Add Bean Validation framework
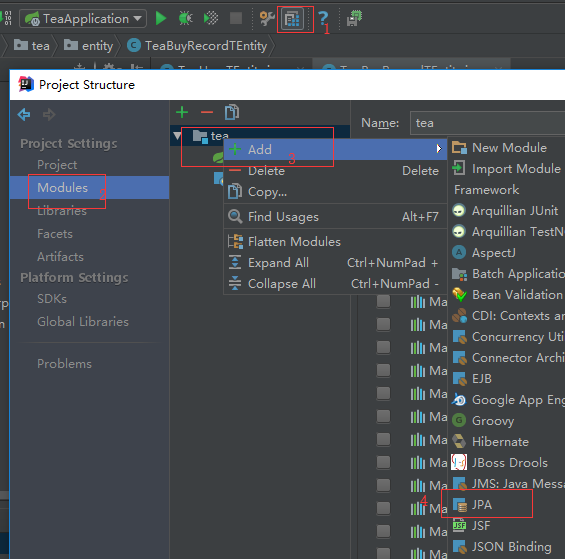This screenshot has width=565, height=559. [x=507, y=295]
